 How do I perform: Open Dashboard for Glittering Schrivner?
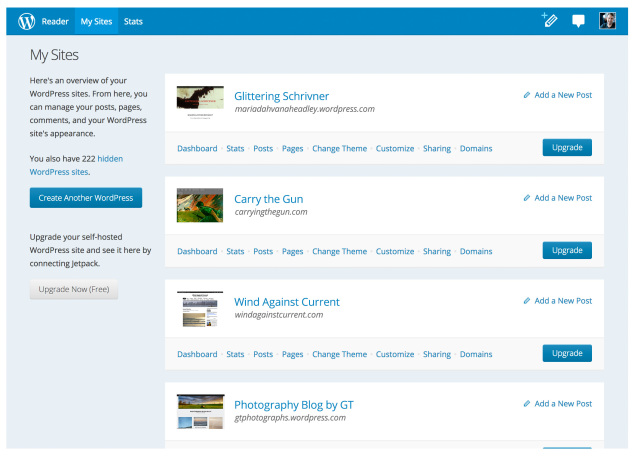(197, 148)
